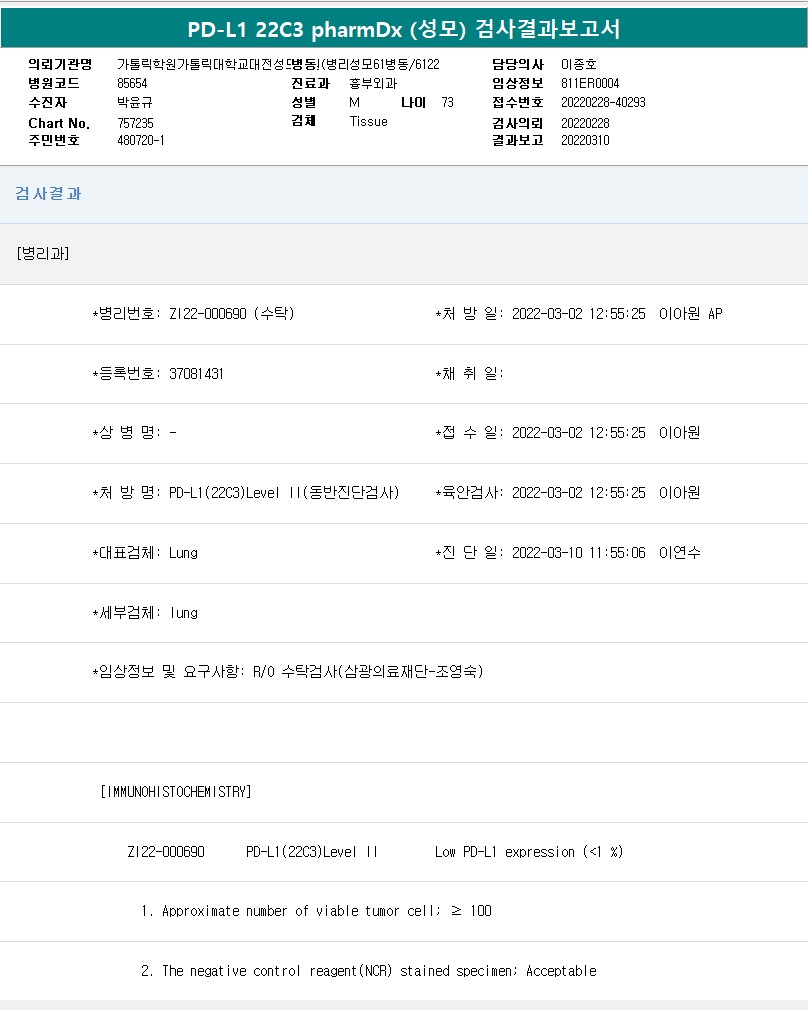Click the 검사결과 section heading
The width and height of the screenshot is (808, 1010).
point(48,194)
